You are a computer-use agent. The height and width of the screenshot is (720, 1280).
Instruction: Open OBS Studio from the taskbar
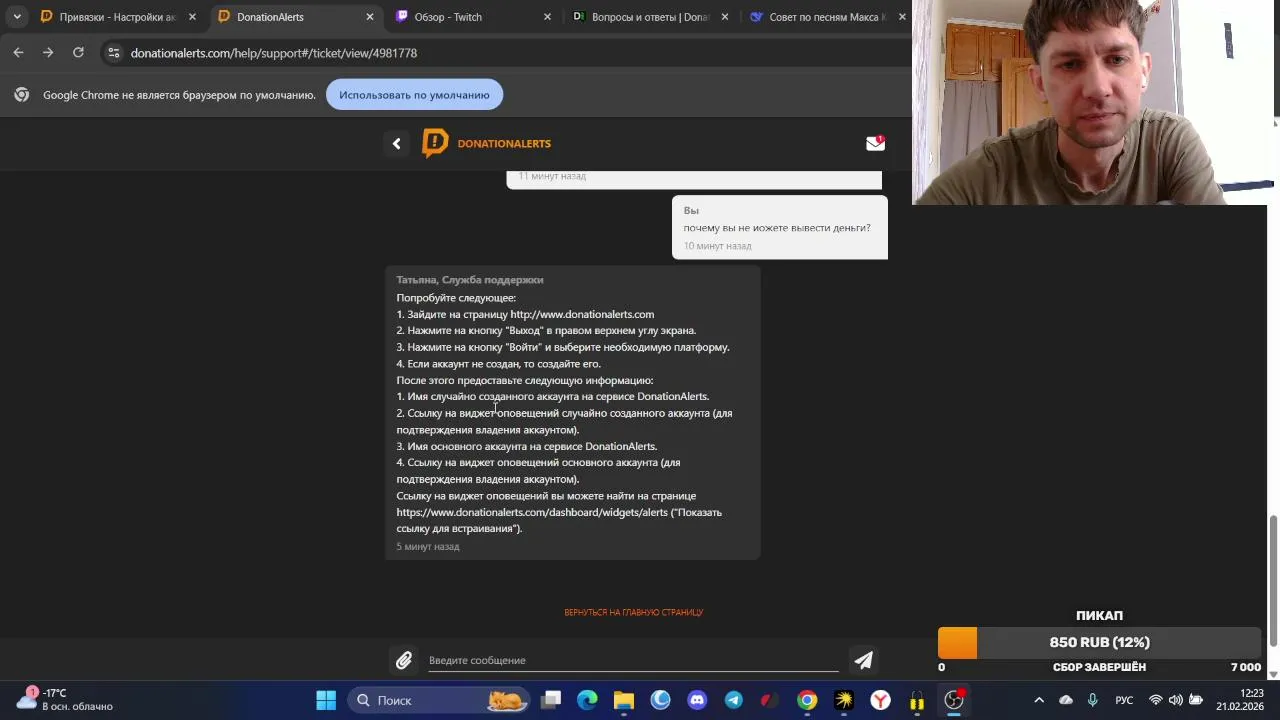pos(954,700)
